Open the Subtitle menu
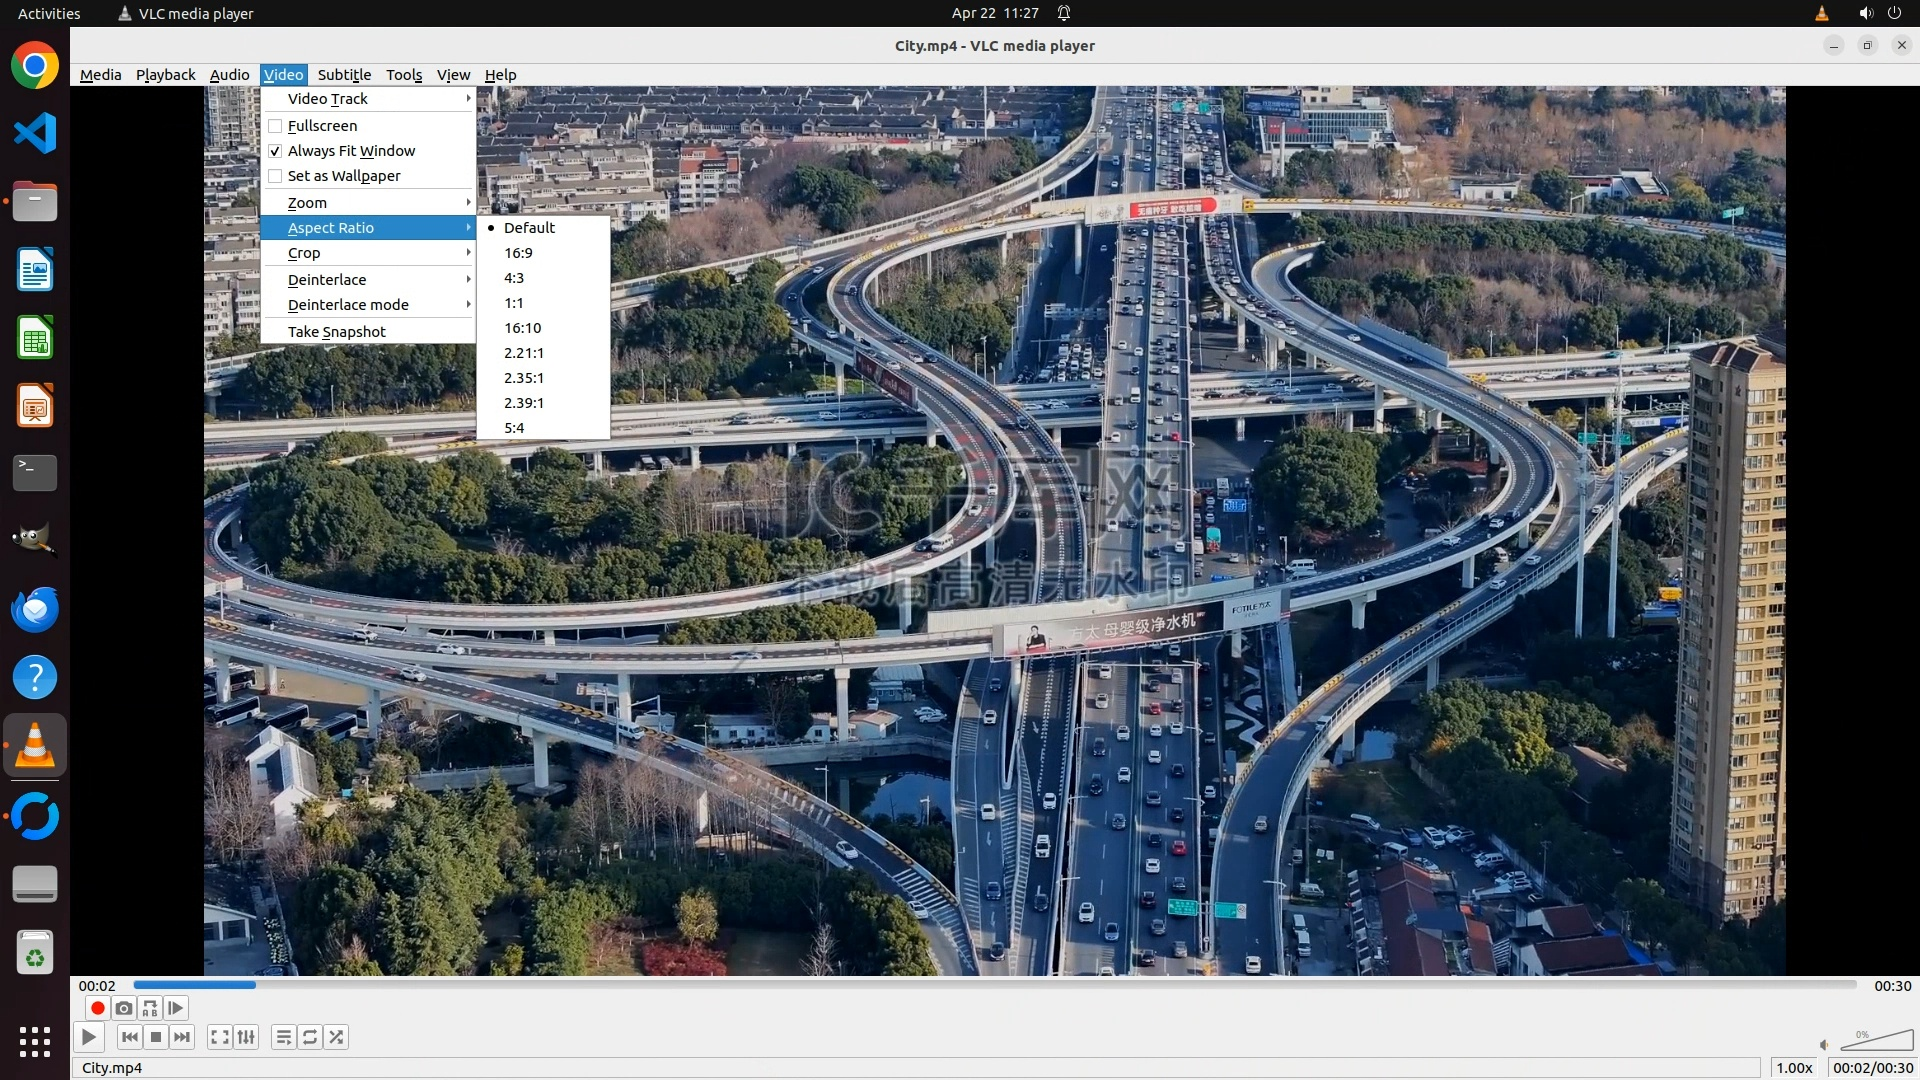This screenshot has height=1080, width=1920. [344, 75]
